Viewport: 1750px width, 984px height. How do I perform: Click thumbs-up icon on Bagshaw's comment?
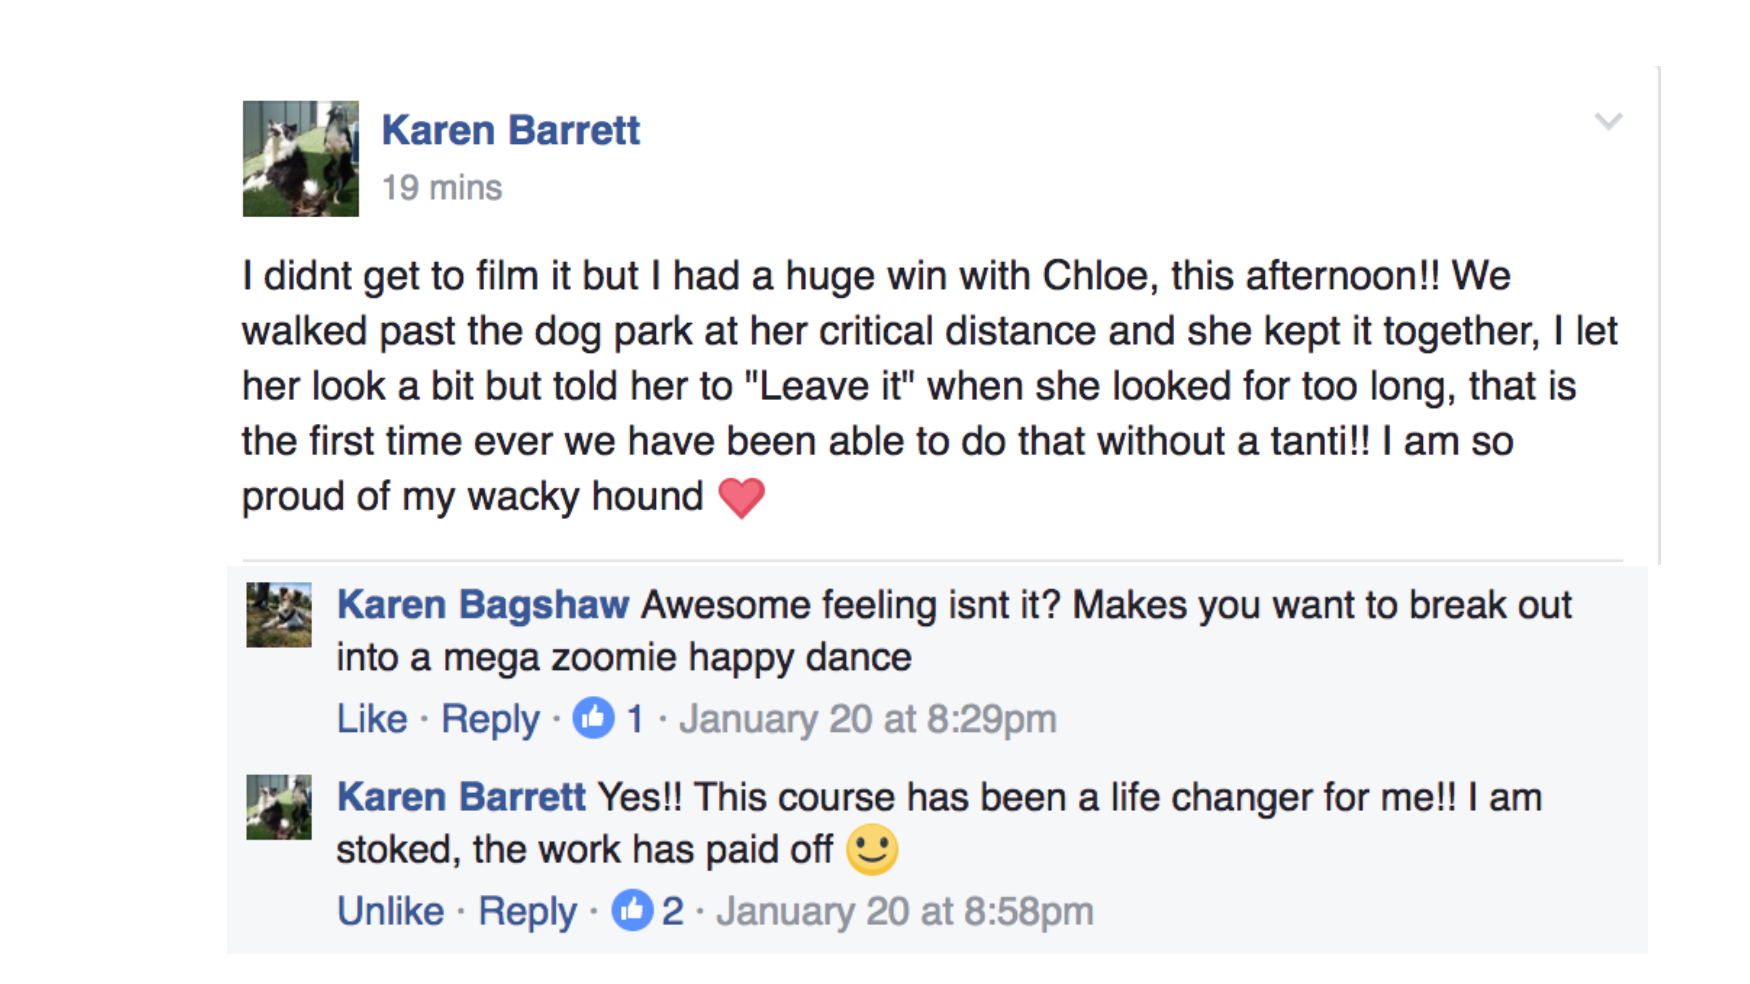coord(593,718)
